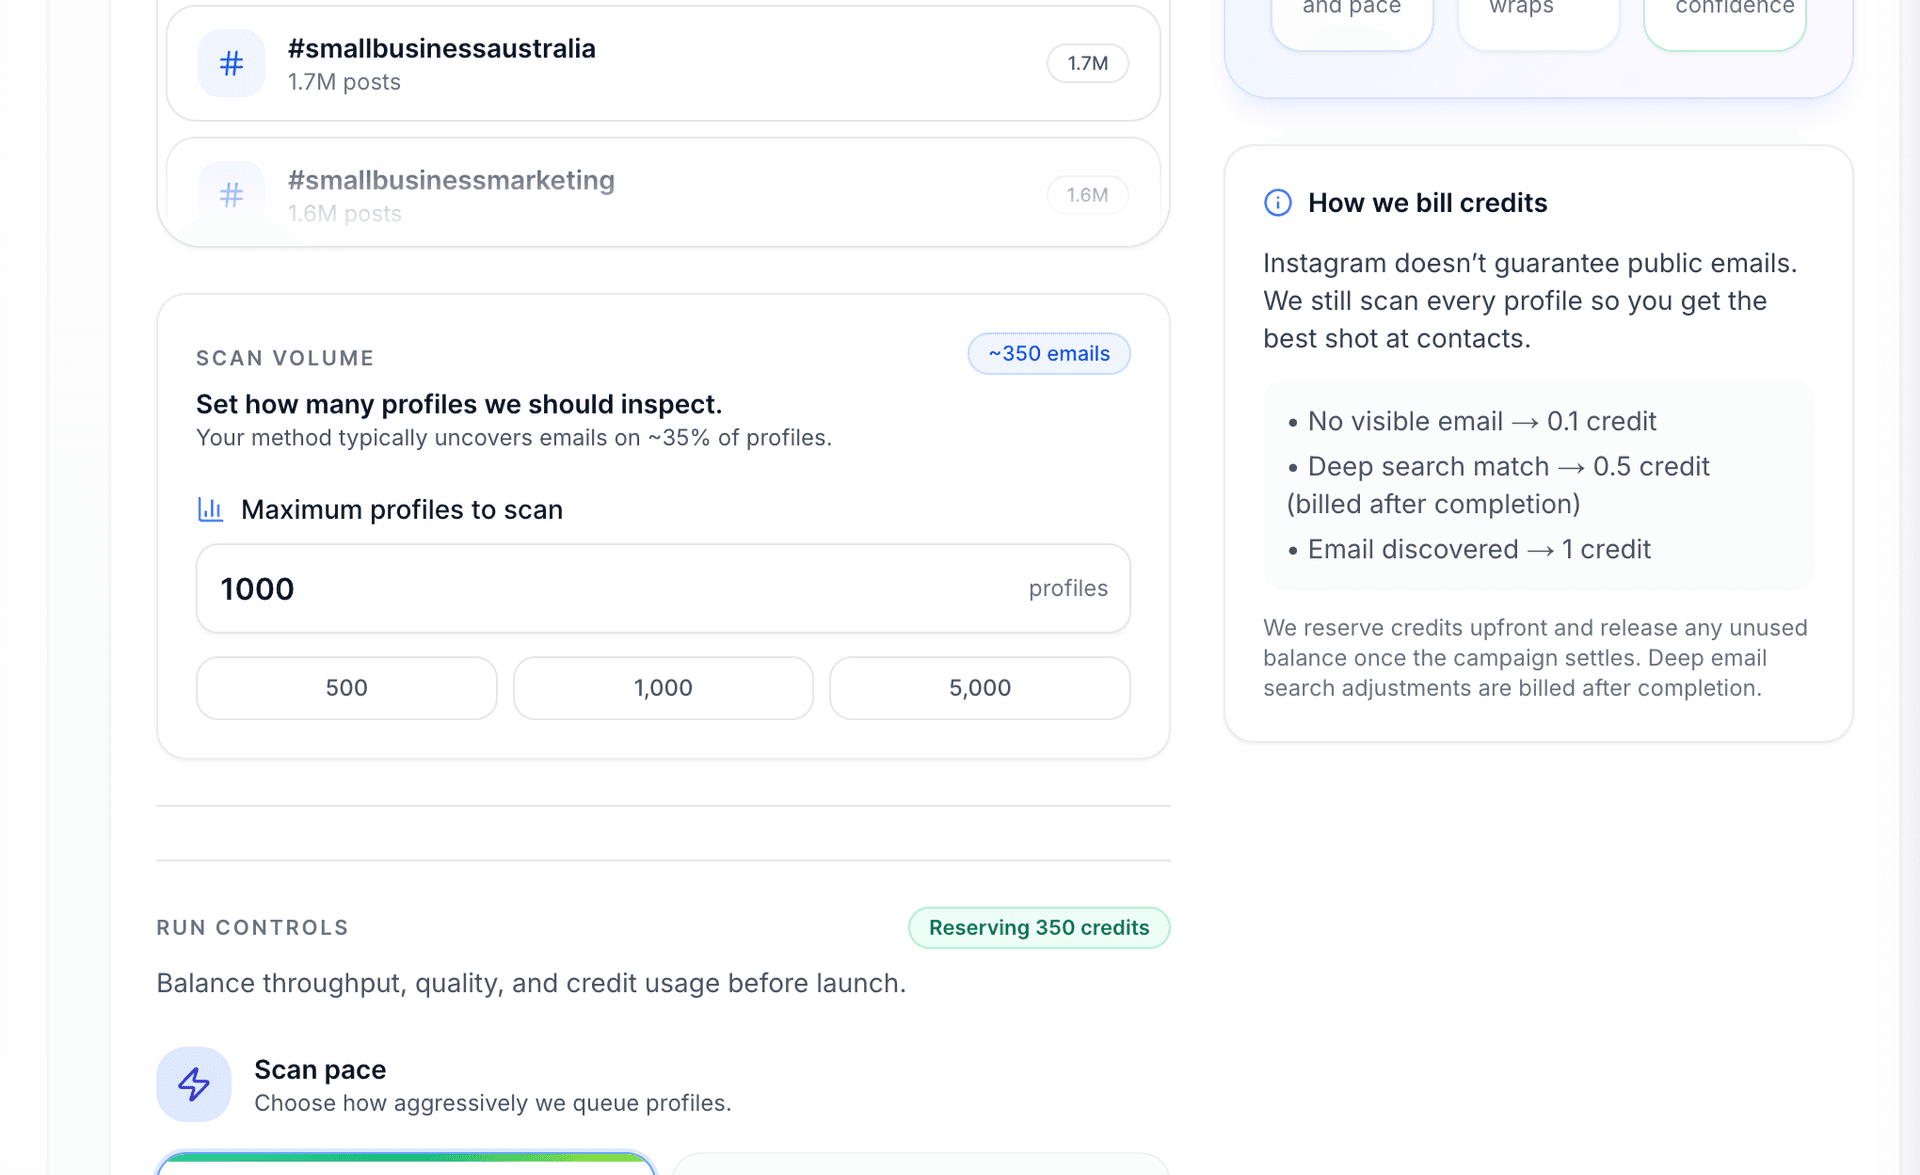Click the lightning bolt Scan pace icon
Viewport: 1920px width, 1175px height.
point(194,1084)
